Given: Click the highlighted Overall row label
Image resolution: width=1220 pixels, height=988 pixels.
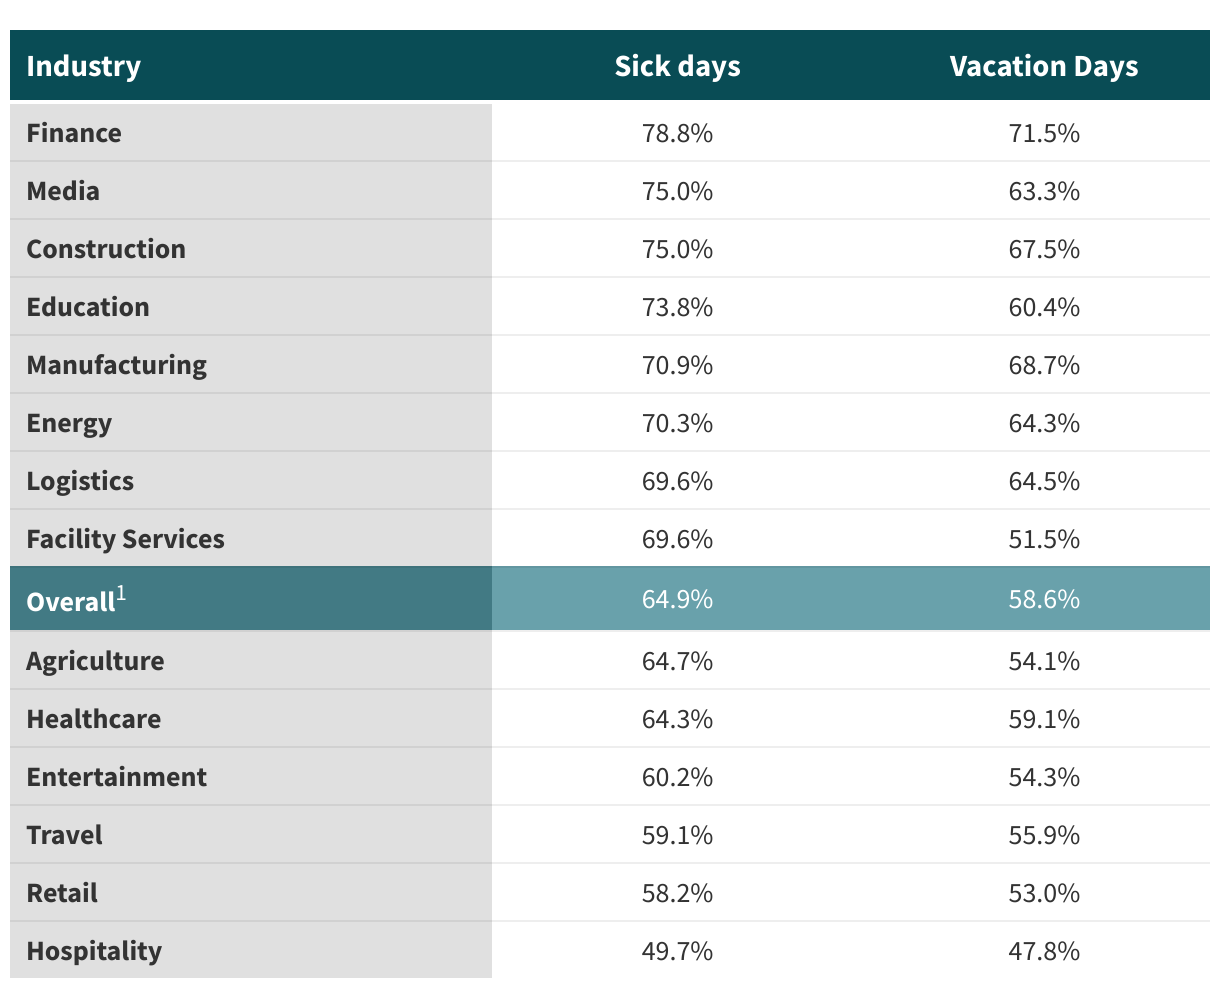Looking at the screenshot, I should (70, 601).
